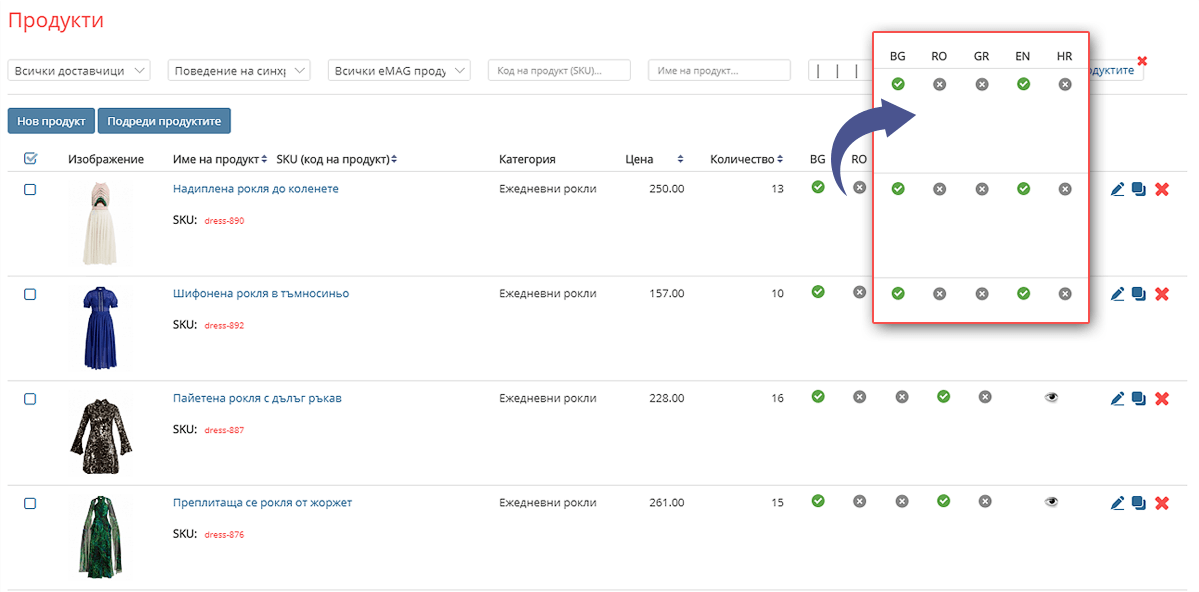Click edit pencil icon for Пайетена рокля

[x=1118, y=399]
